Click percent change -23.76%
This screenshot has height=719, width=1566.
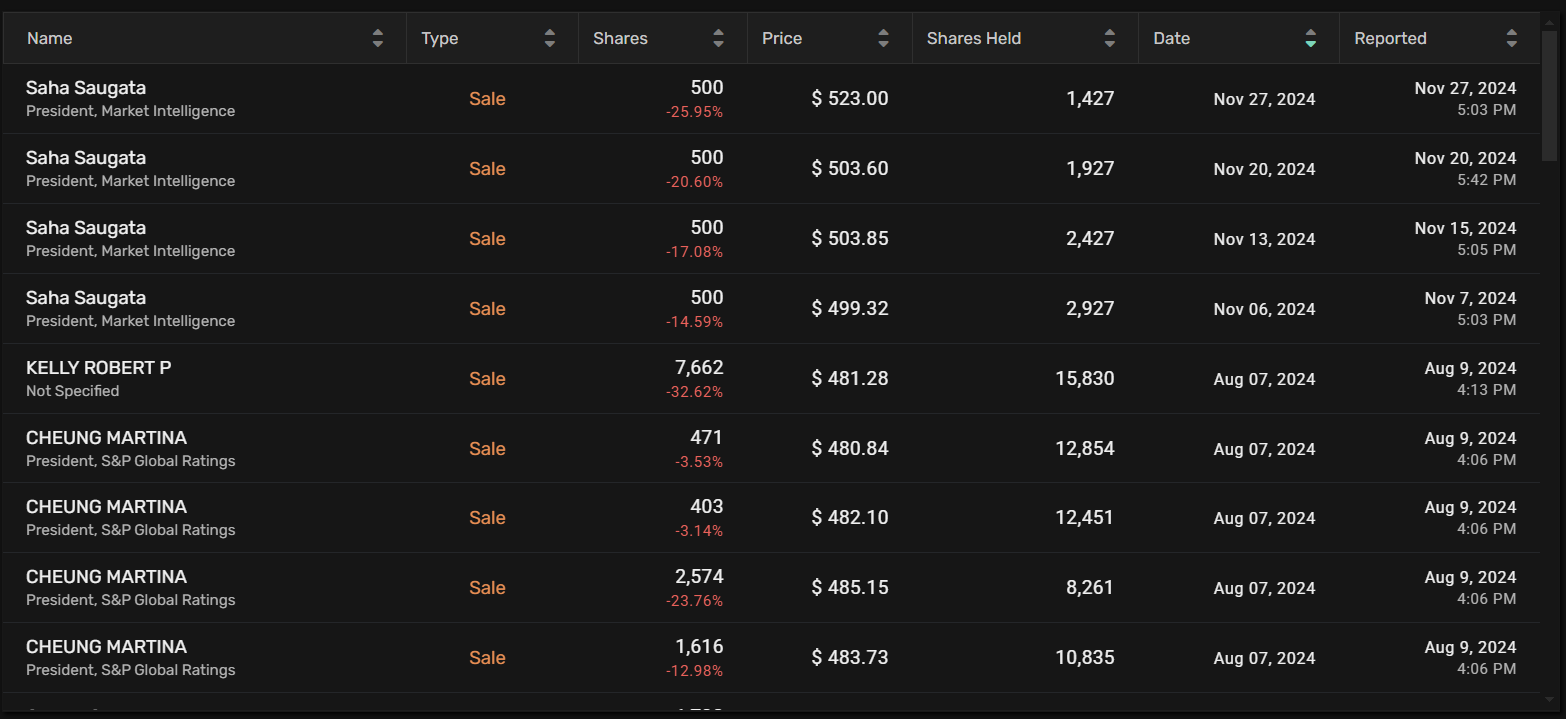click(694, 601)
